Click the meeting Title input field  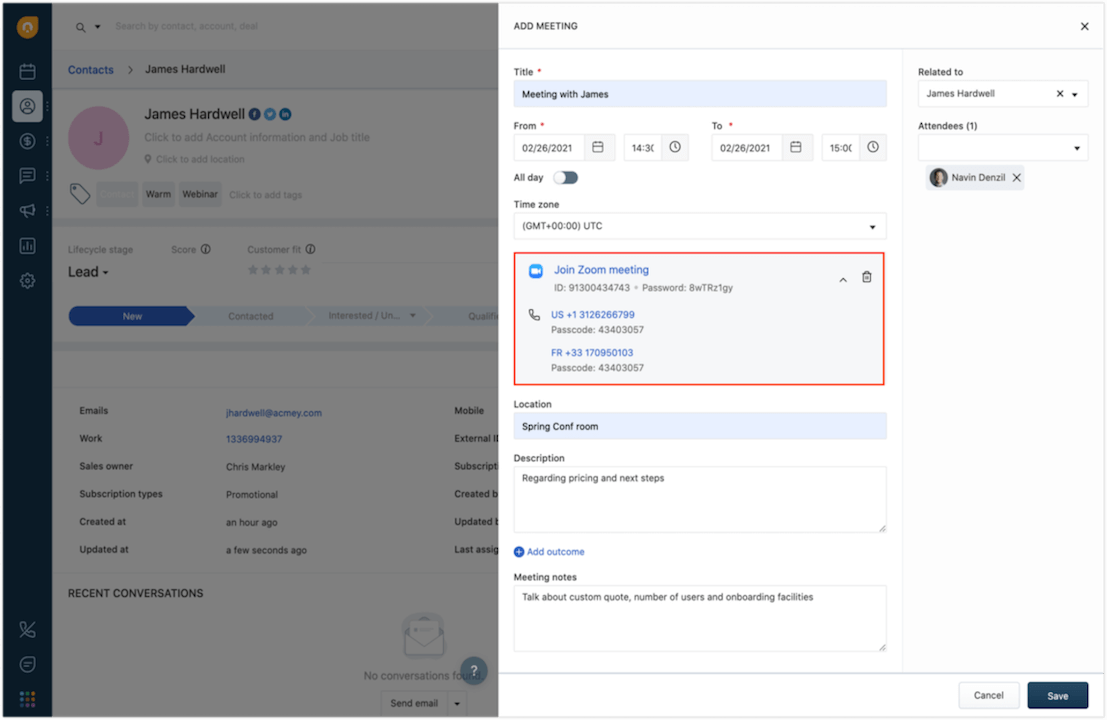(699, 93)
